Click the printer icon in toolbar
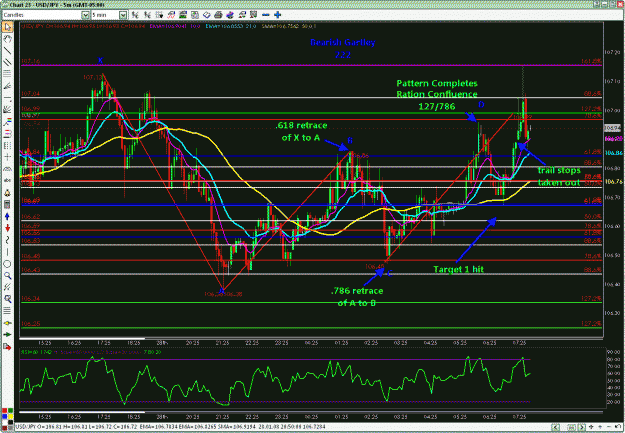This screenshot has width=625, height=433. click(x=218, y=15)
